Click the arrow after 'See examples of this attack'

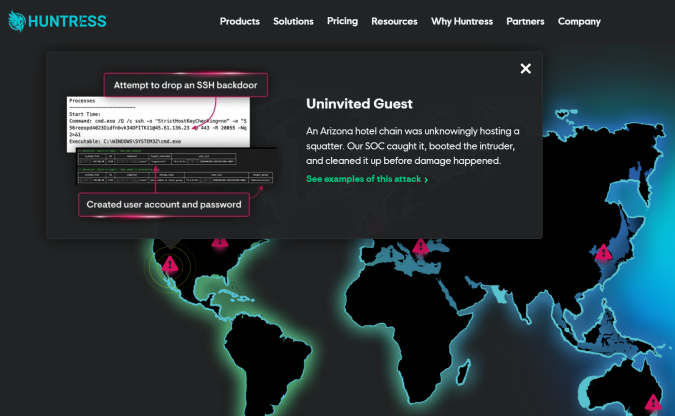point(427,180)
